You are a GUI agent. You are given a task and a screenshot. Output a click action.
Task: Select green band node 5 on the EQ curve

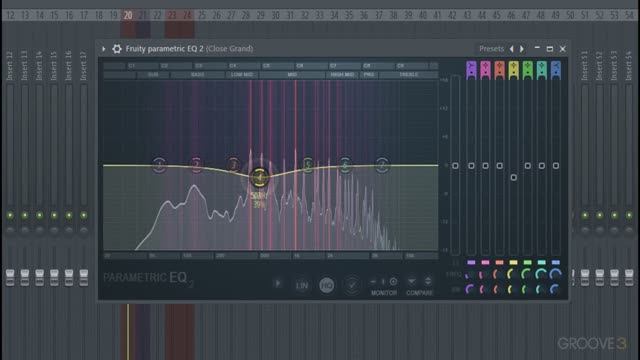click(307, 165)
